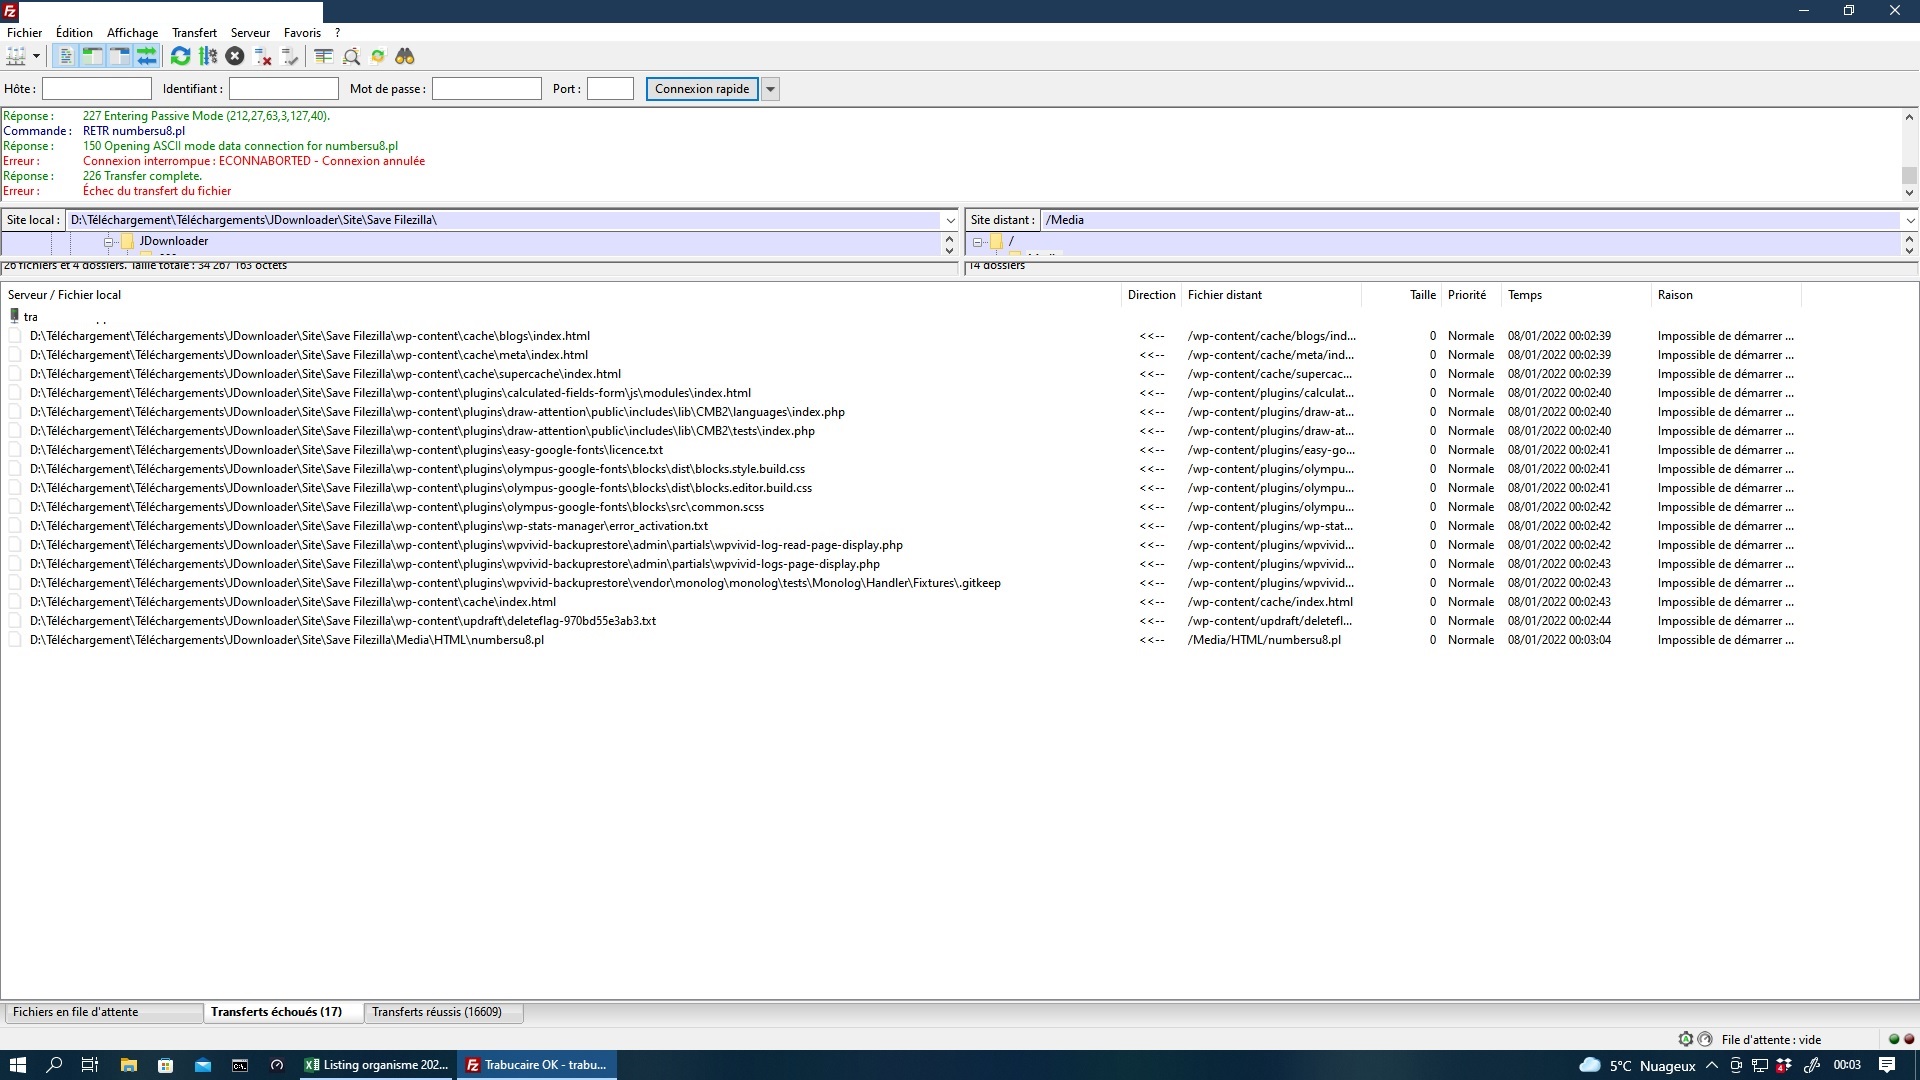The image size is (1920, 1080).
Task: Open the Affichage menu
Action: click(132, 32)
